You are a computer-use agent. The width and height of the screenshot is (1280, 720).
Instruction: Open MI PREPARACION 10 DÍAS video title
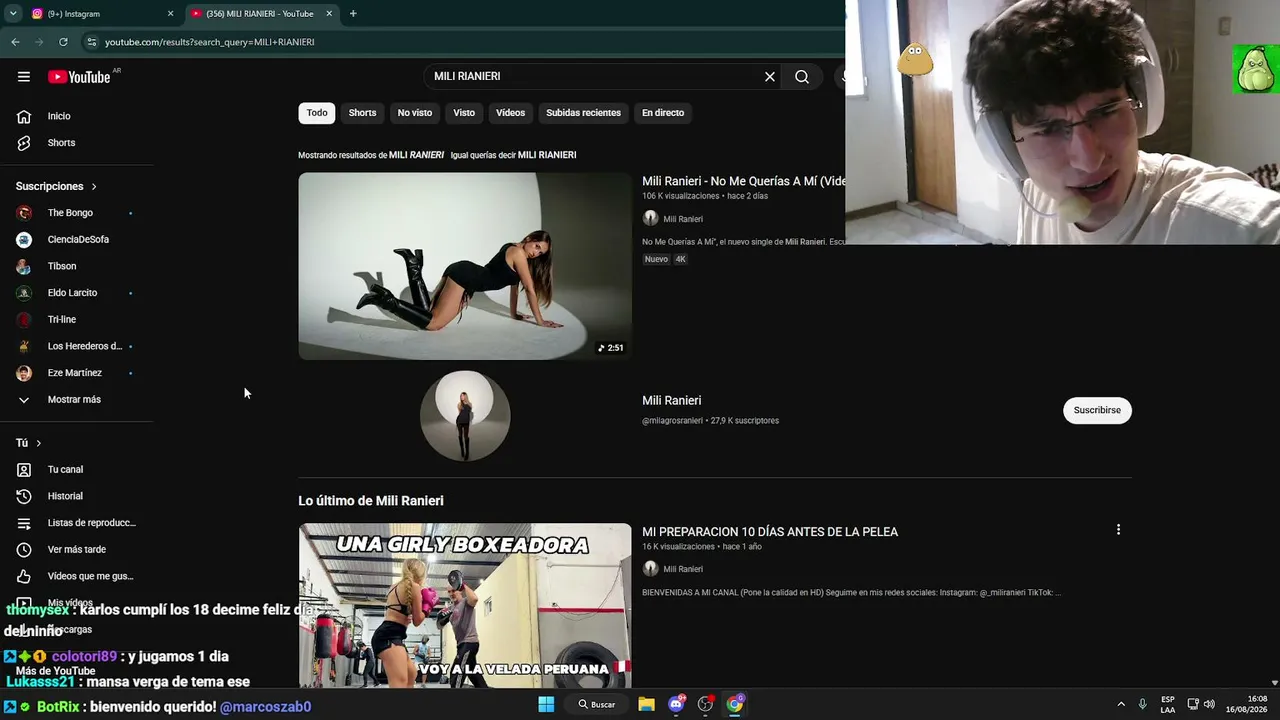tap(770, 532)
